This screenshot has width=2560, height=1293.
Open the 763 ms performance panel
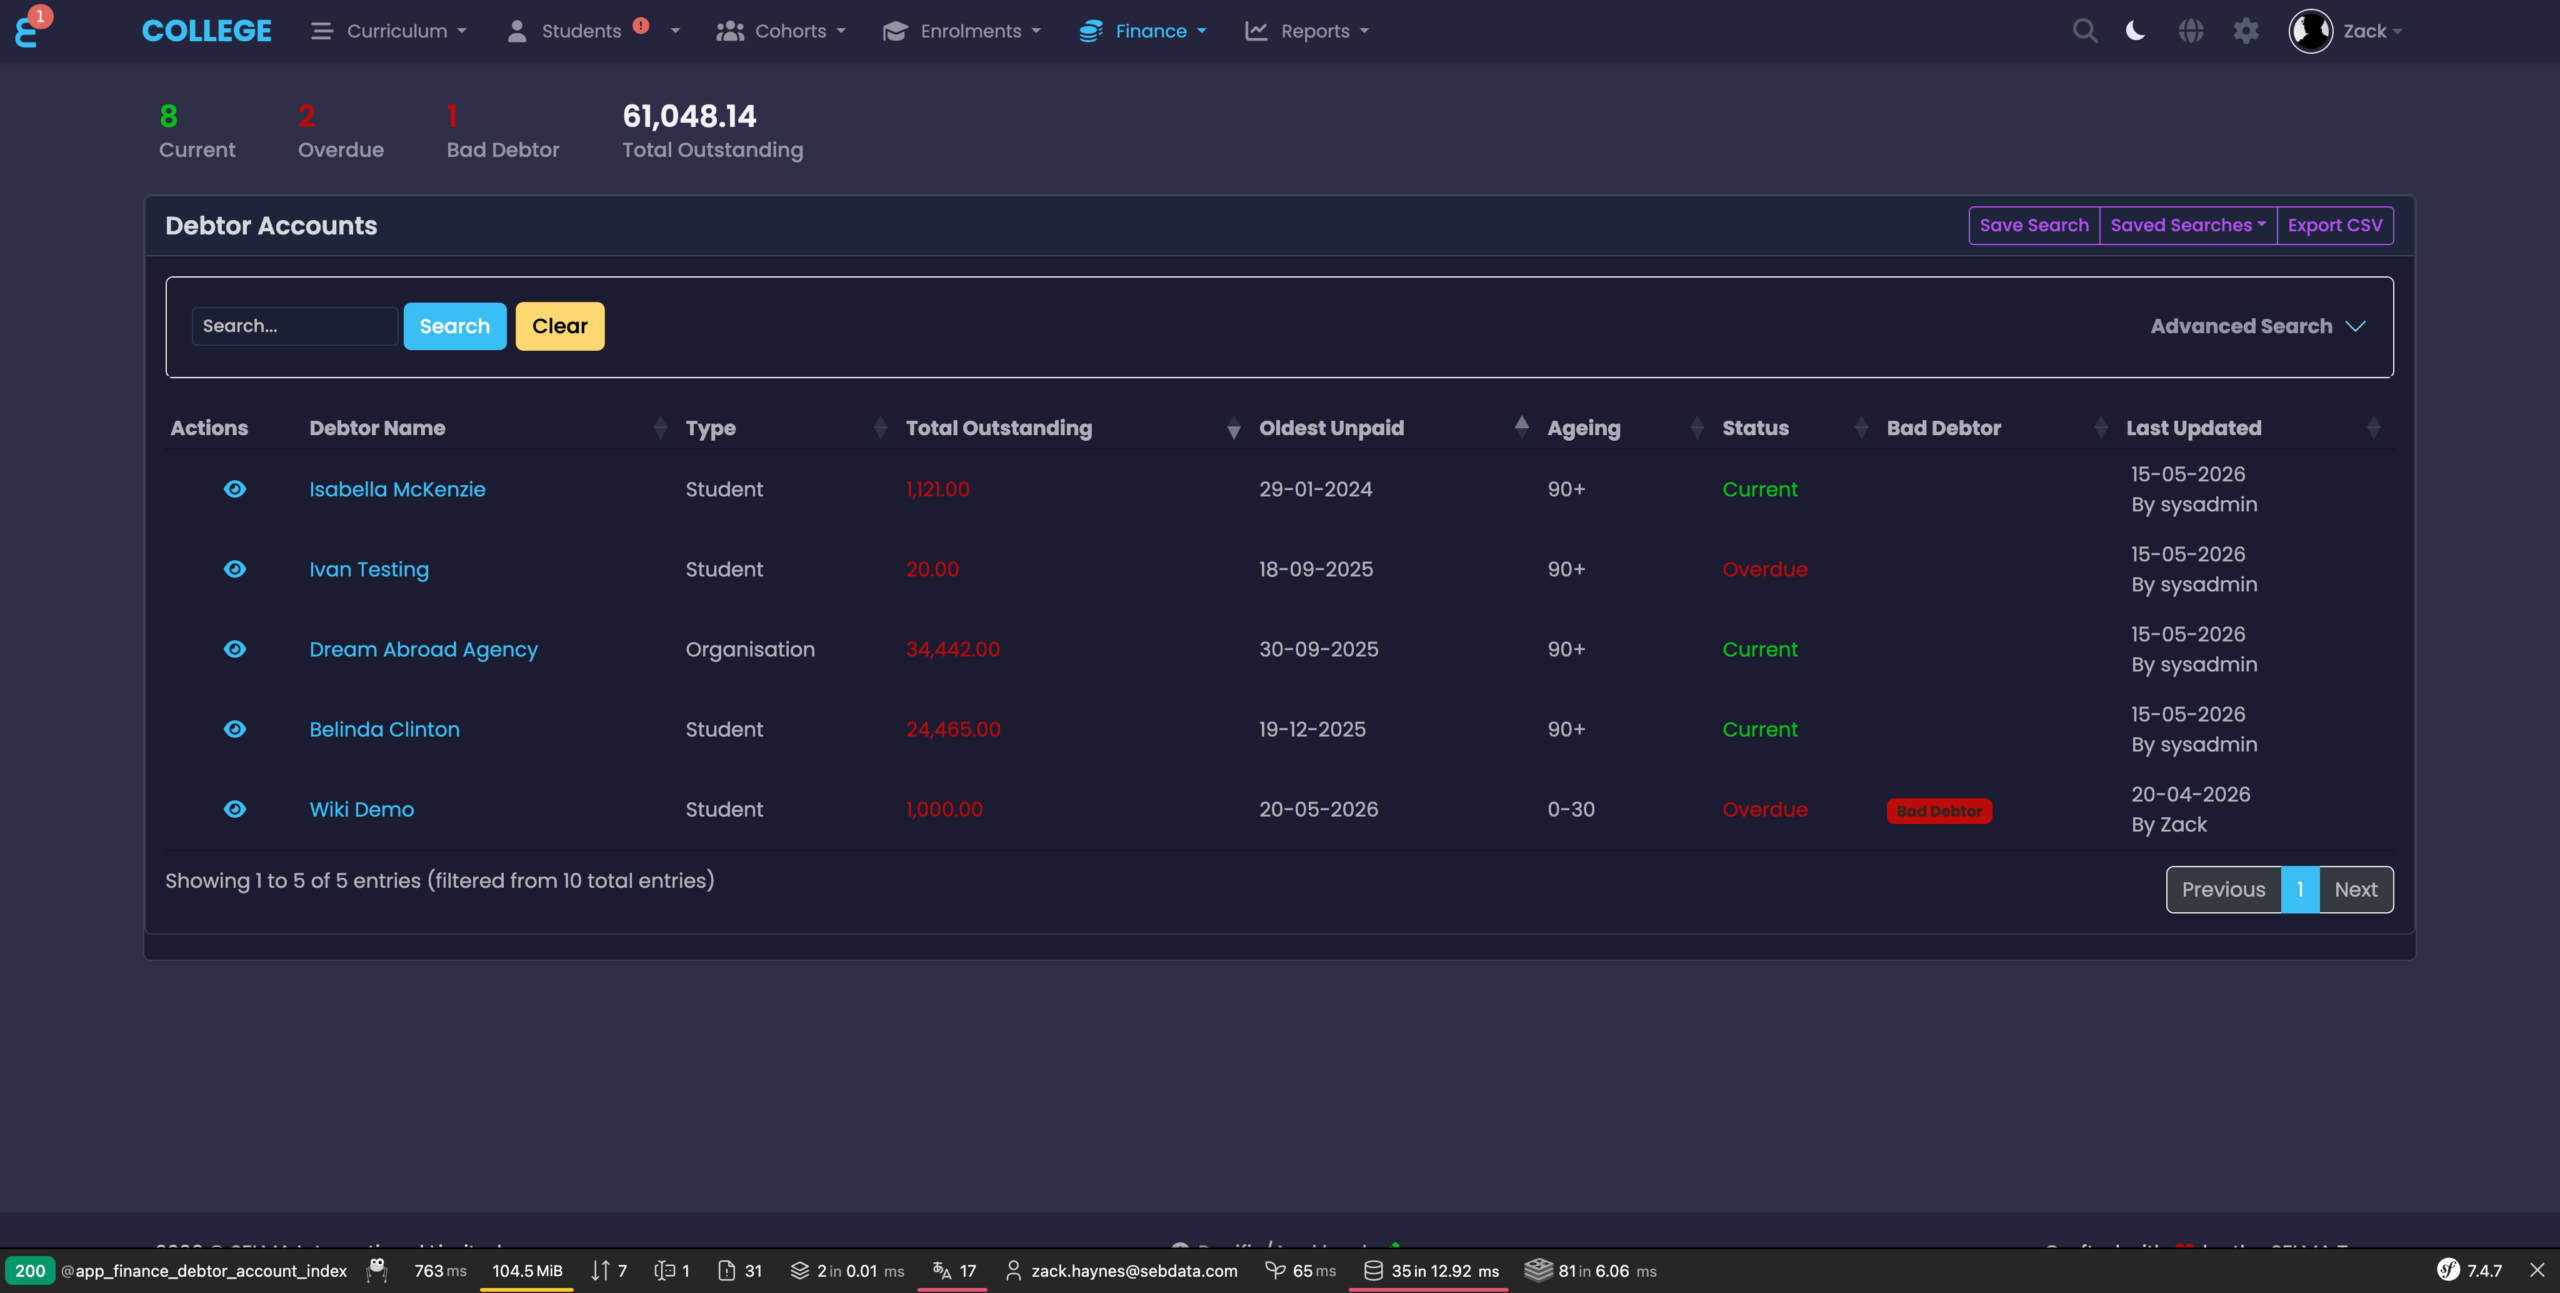click(x=440, y=1270)
